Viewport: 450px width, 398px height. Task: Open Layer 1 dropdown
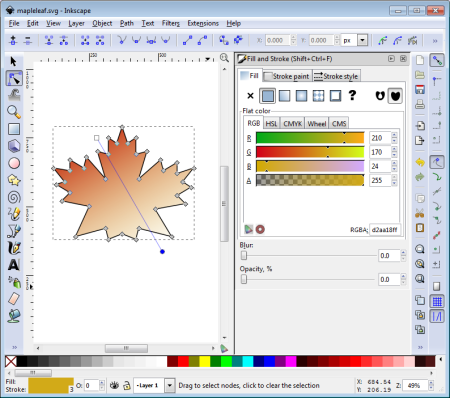pyautogui.click(x=170, y=386)
